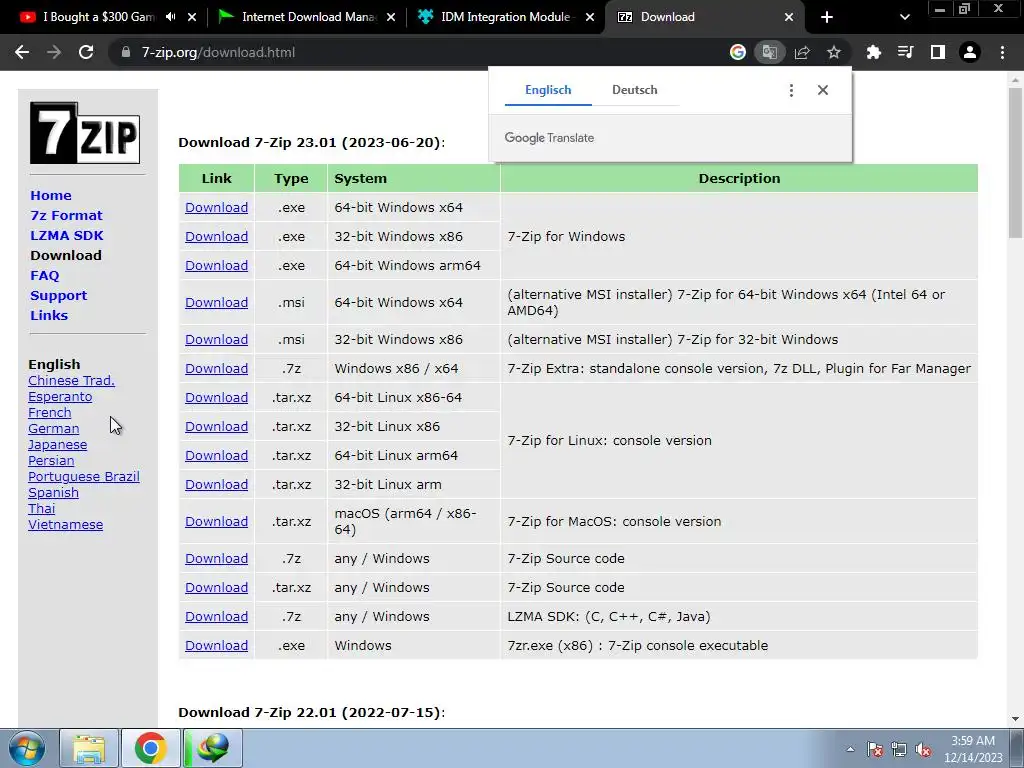The height and width of the screenshot is (768, 1024).
Task: Click the Action Center flag tray icon
Action: [875, 749]
